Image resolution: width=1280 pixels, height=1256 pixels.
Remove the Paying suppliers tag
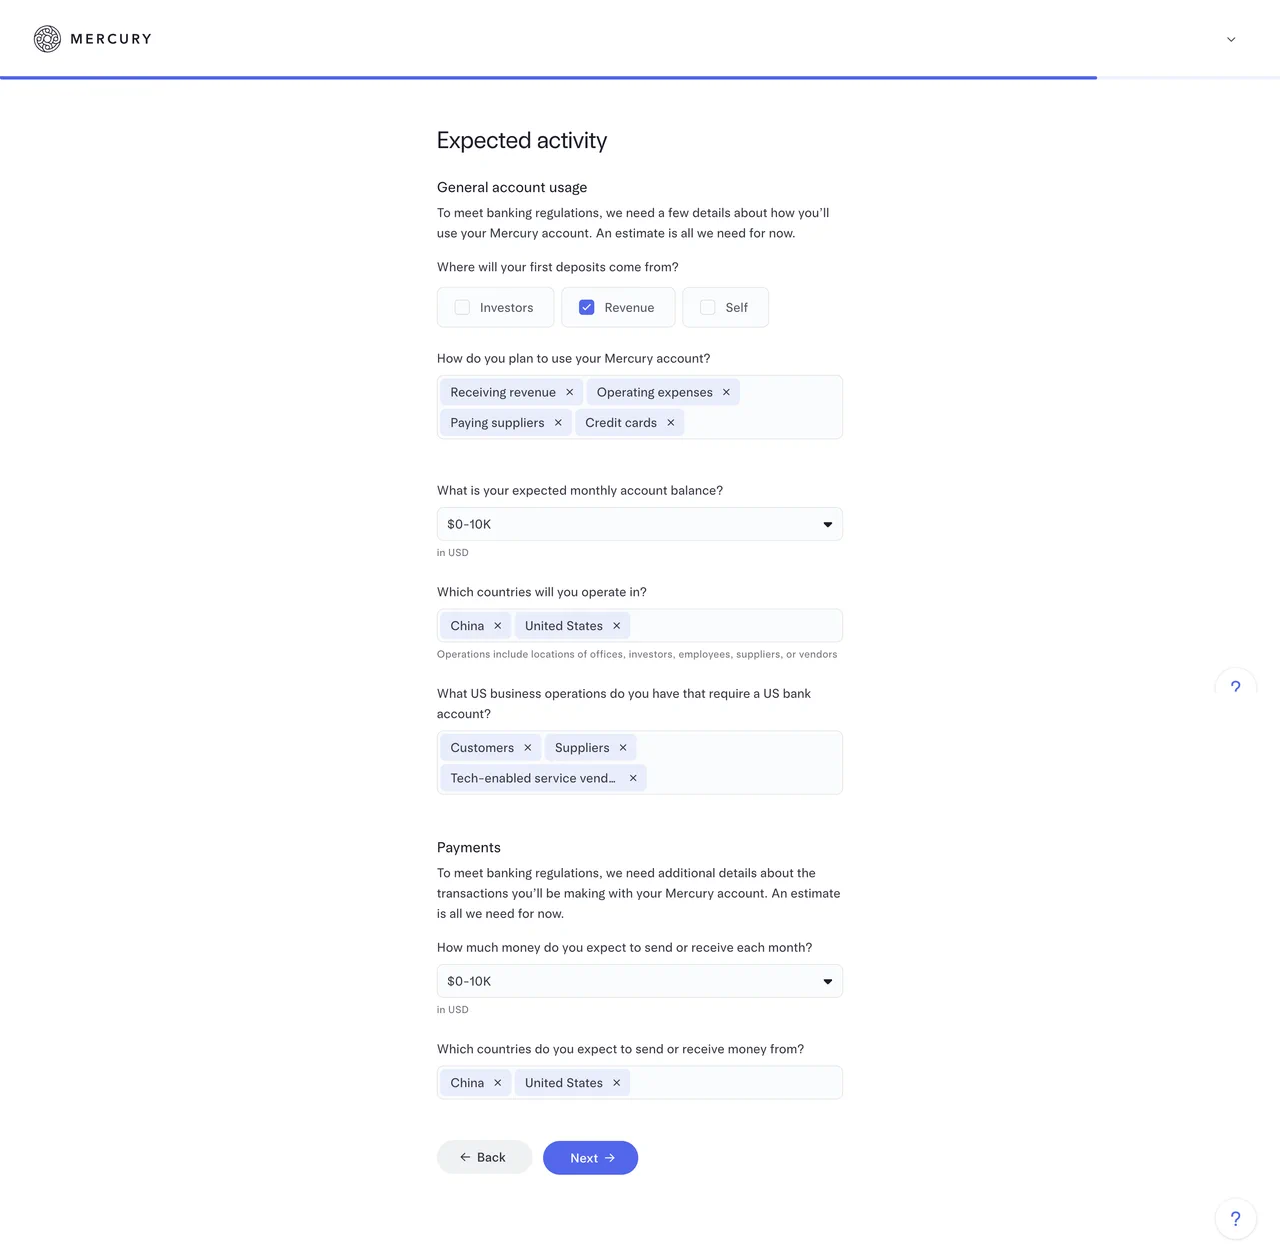coord(558,423)
